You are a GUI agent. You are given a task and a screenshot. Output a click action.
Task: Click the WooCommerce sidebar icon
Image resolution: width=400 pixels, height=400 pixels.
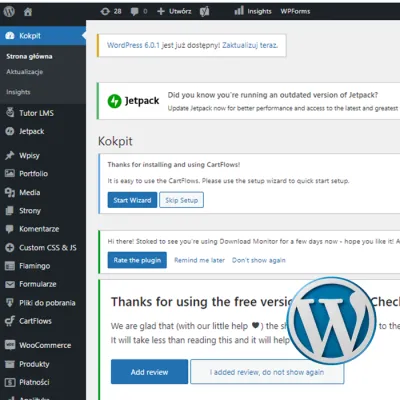[x=10, y=345]
